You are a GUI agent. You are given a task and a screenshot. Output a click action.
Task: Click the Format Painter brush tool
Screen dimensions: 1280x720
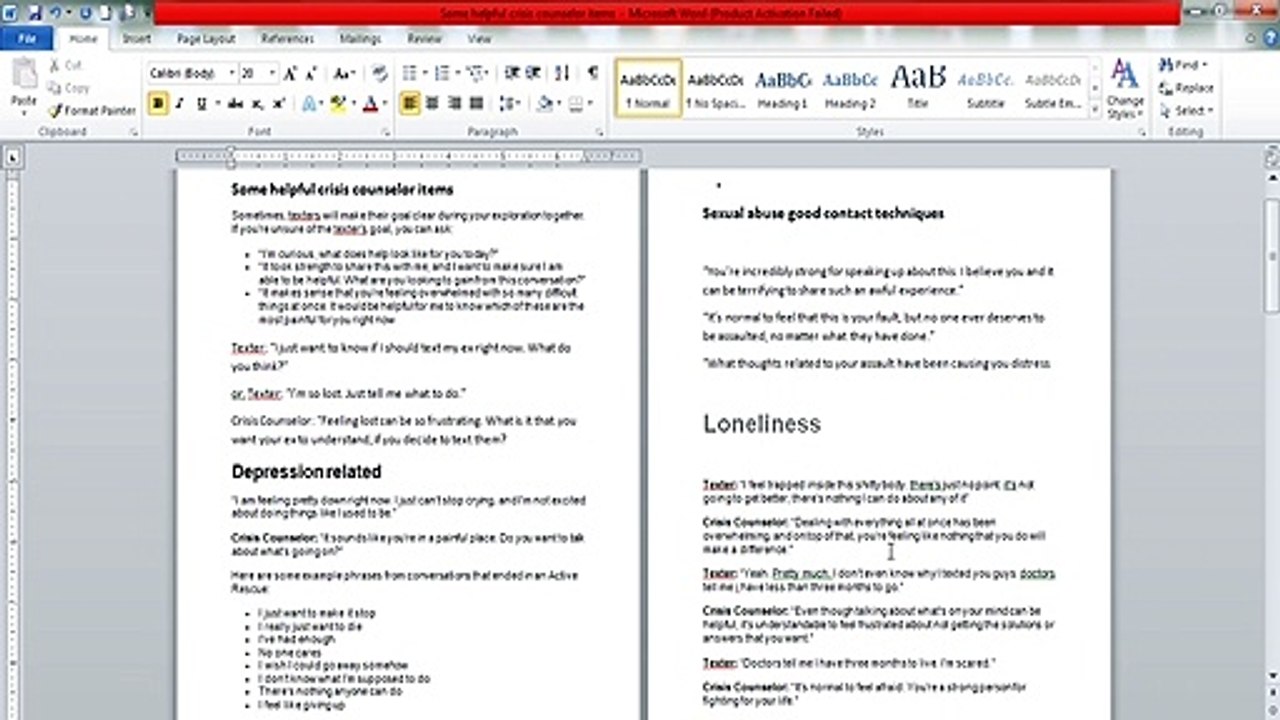click(92, 110)
